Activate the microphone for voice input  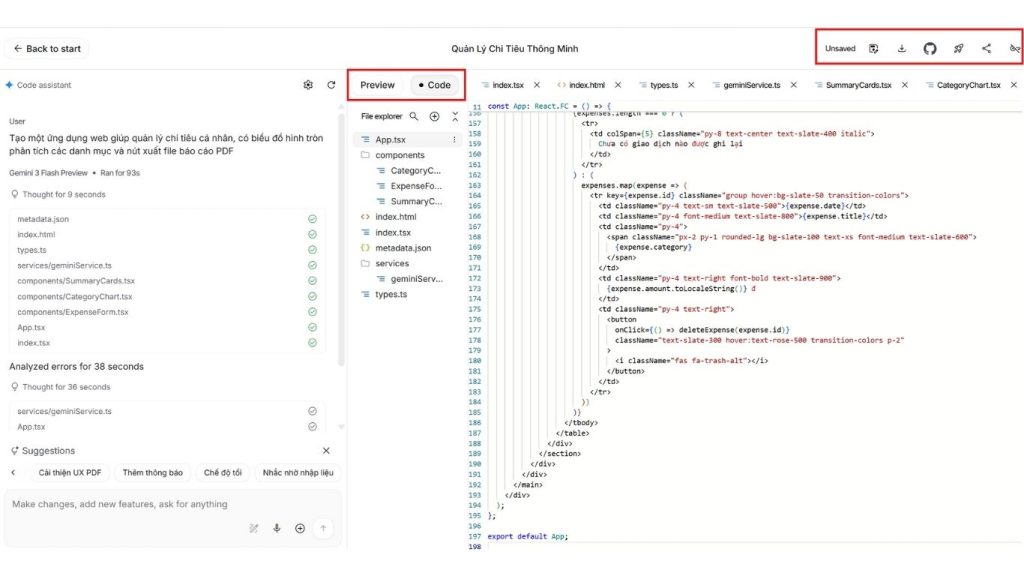click(277, 528)
